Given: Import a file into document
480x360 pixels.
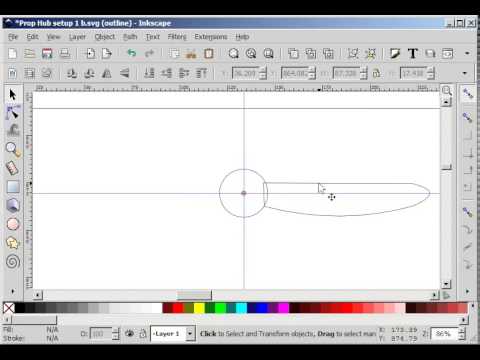Looking at the screenshot, I should pyautogui.click(x=90, y=54).
